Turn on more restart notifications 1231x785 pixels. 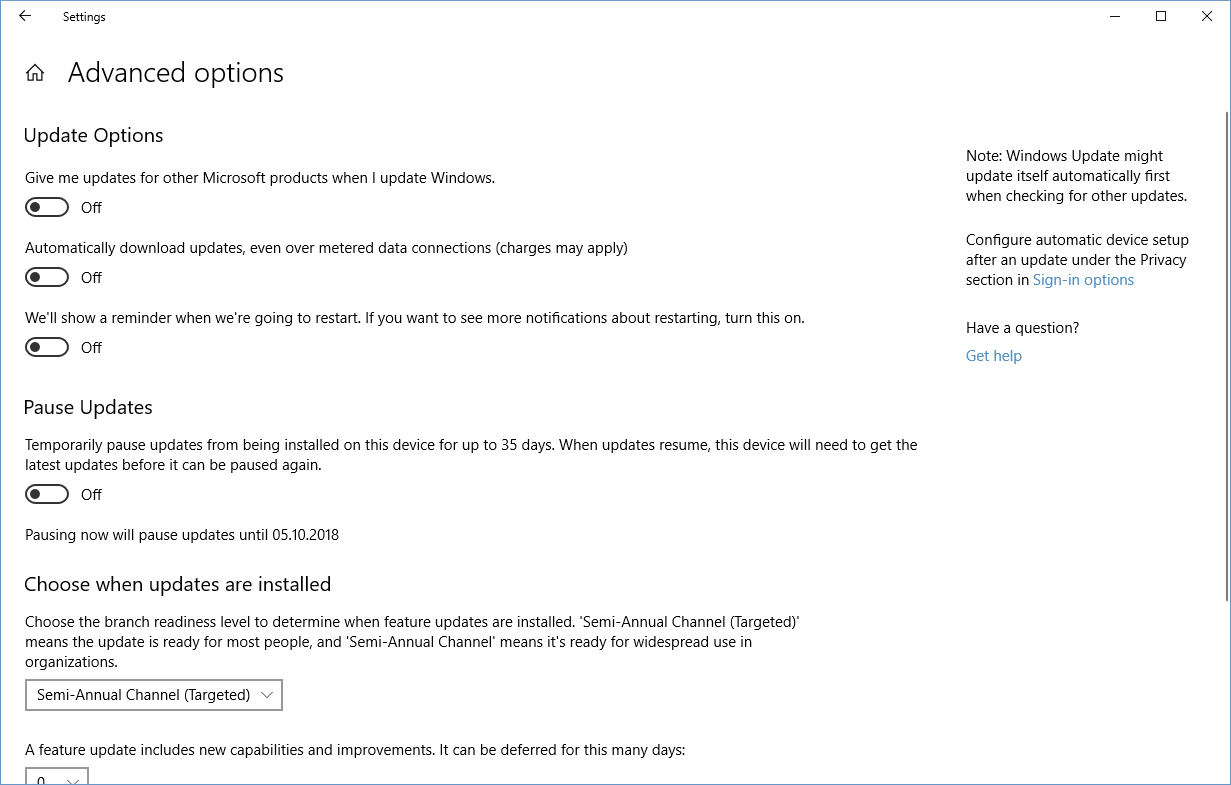click(x=47, y=347)
